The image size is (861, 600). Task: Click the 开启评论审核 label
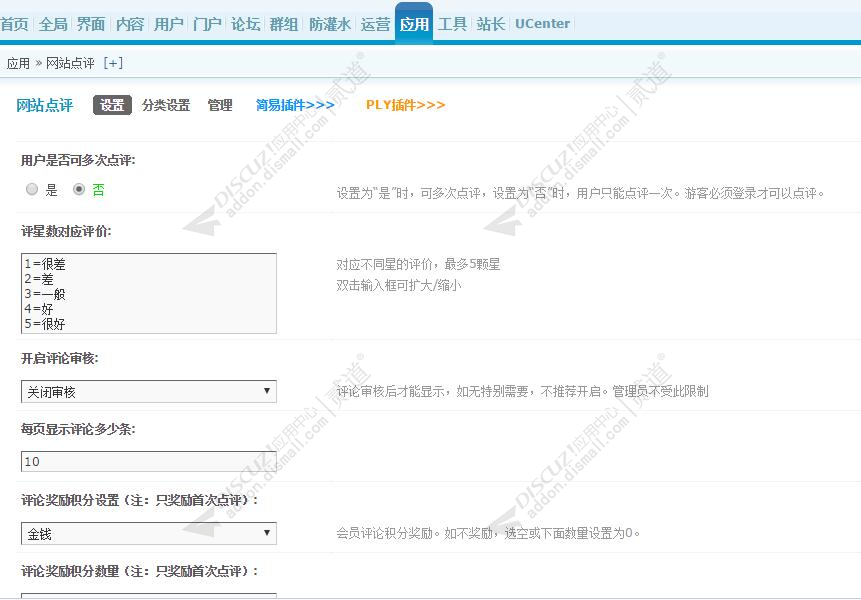(x=59, y=358)
